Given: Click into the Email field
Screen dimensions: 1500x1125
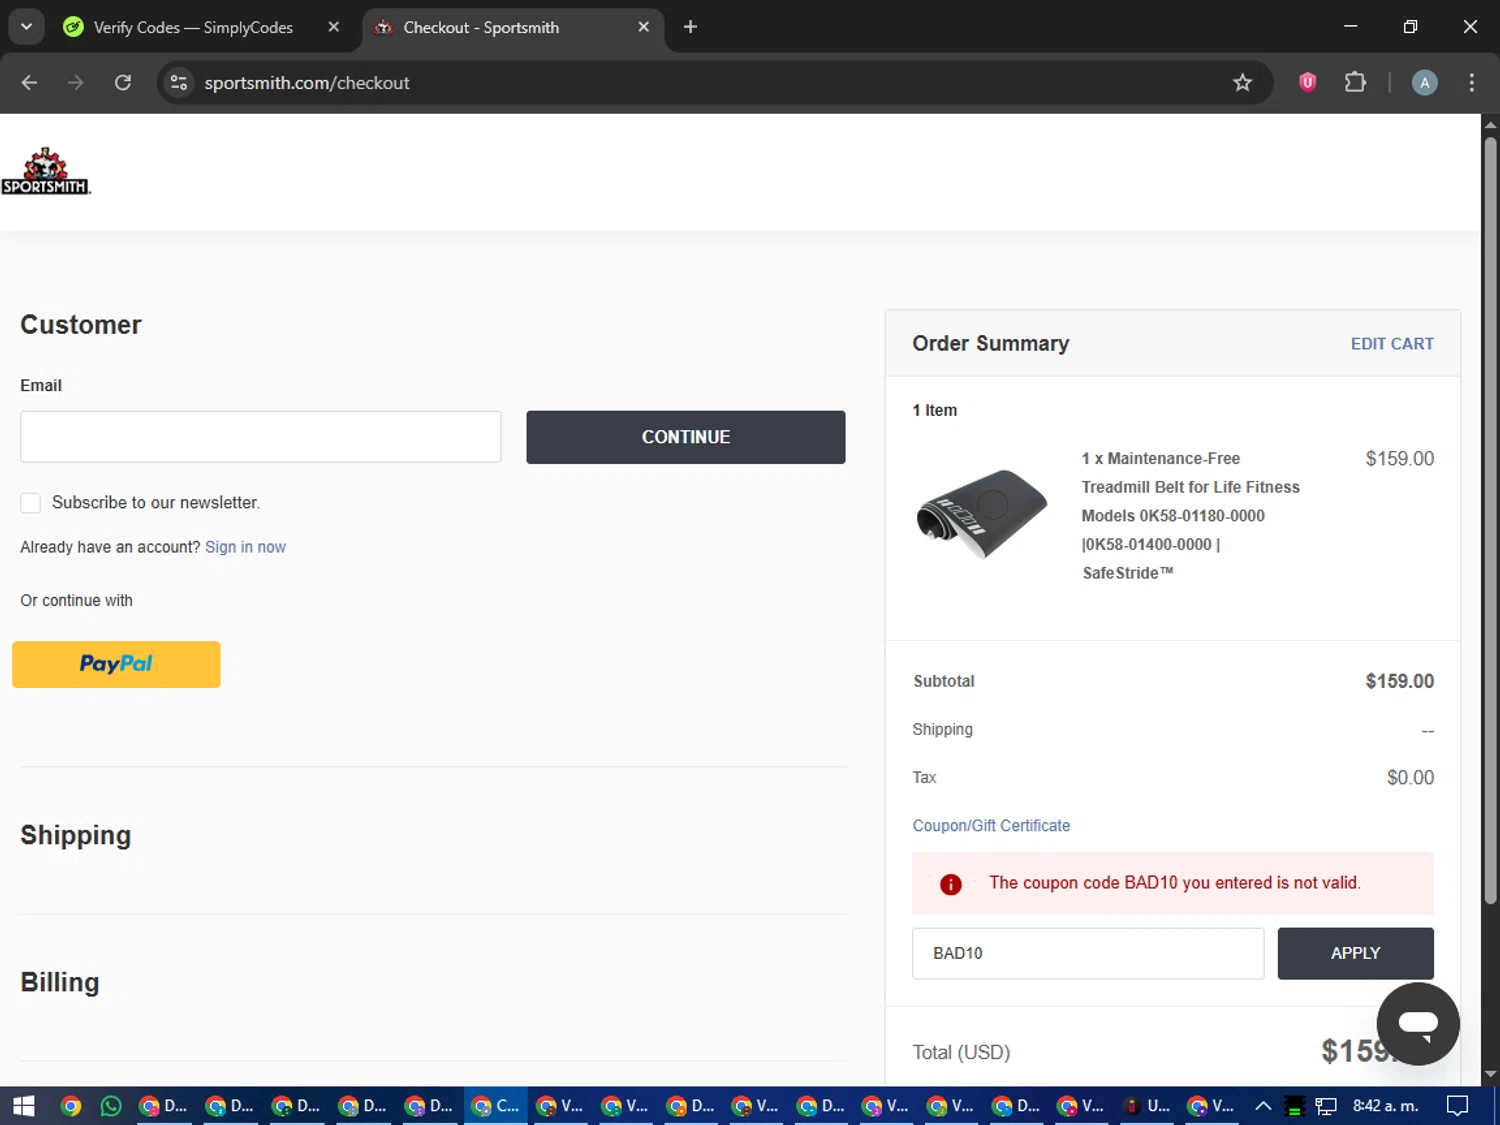Looking at the screenshot, I should (x=260, y=436).
